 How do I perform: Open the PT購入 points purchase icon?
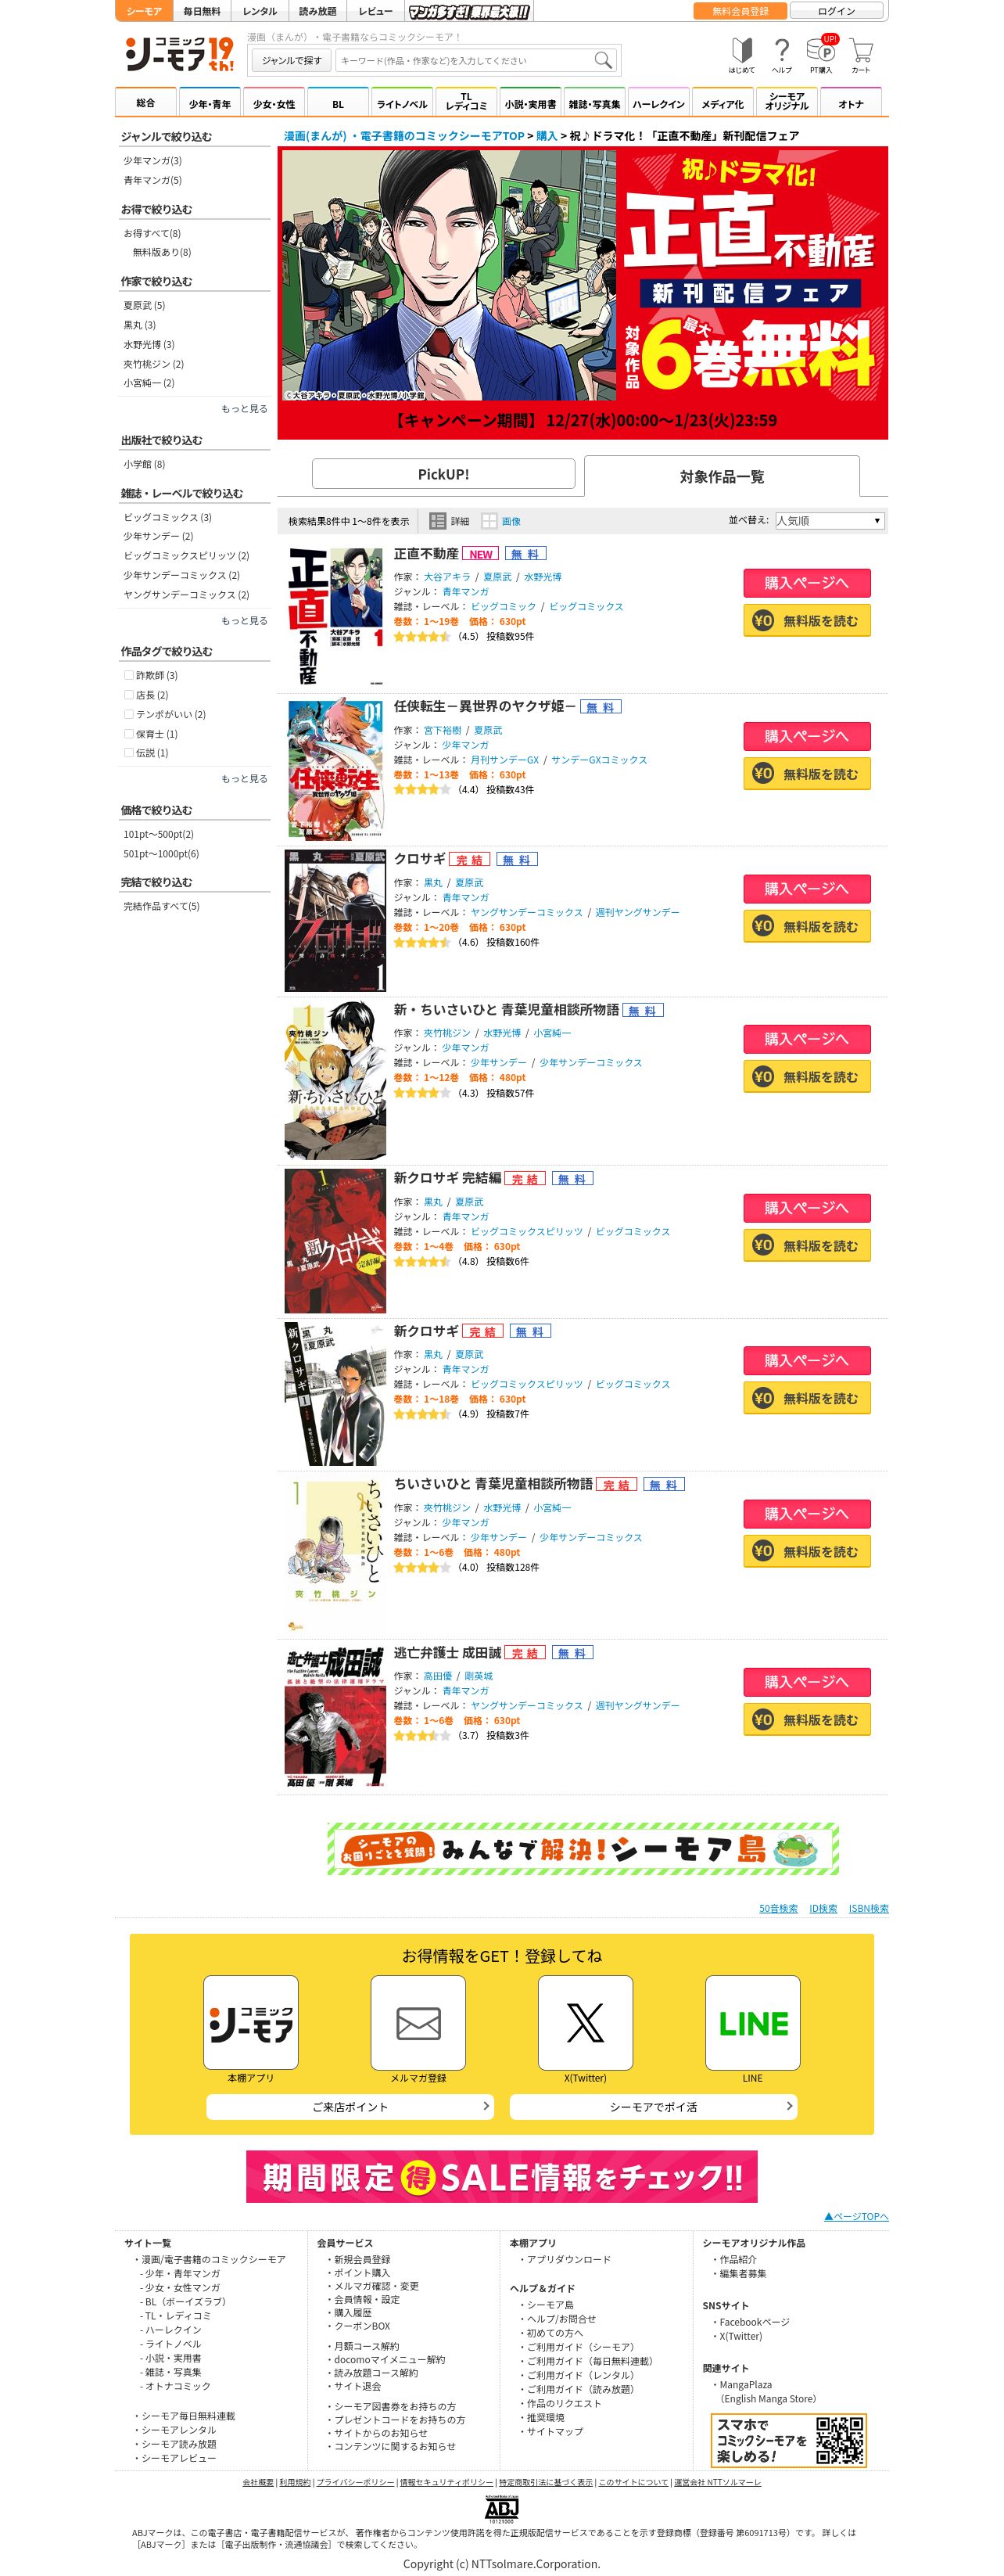(821, 55)
